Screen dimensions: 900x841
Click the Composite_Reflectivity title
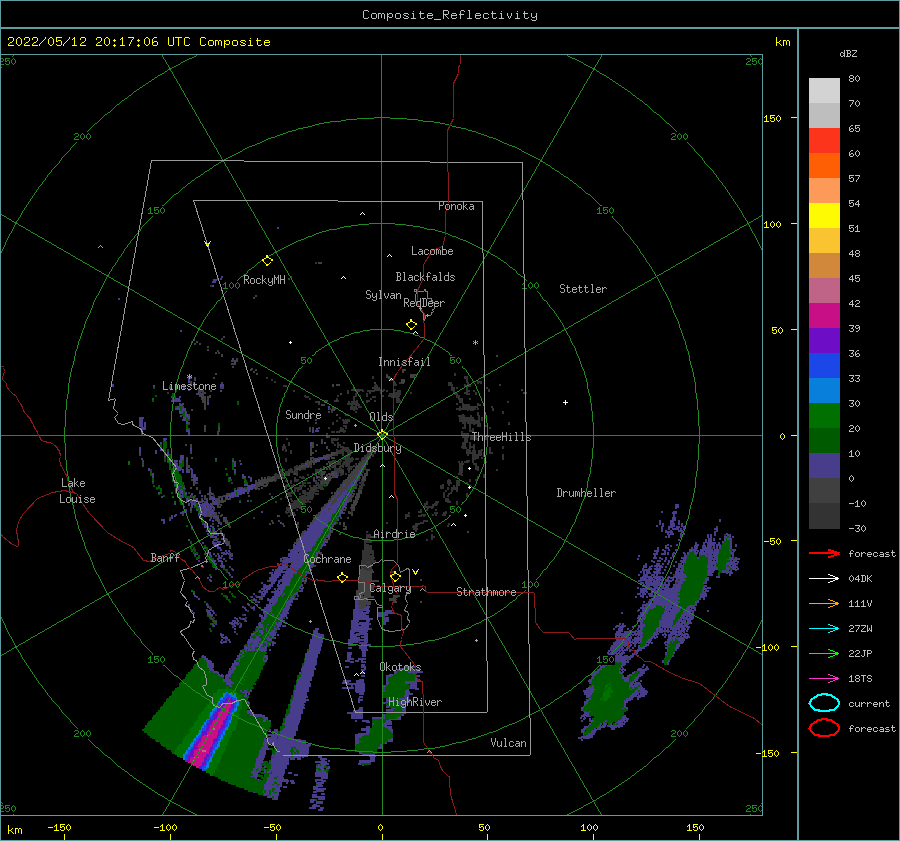coord(450,15)
